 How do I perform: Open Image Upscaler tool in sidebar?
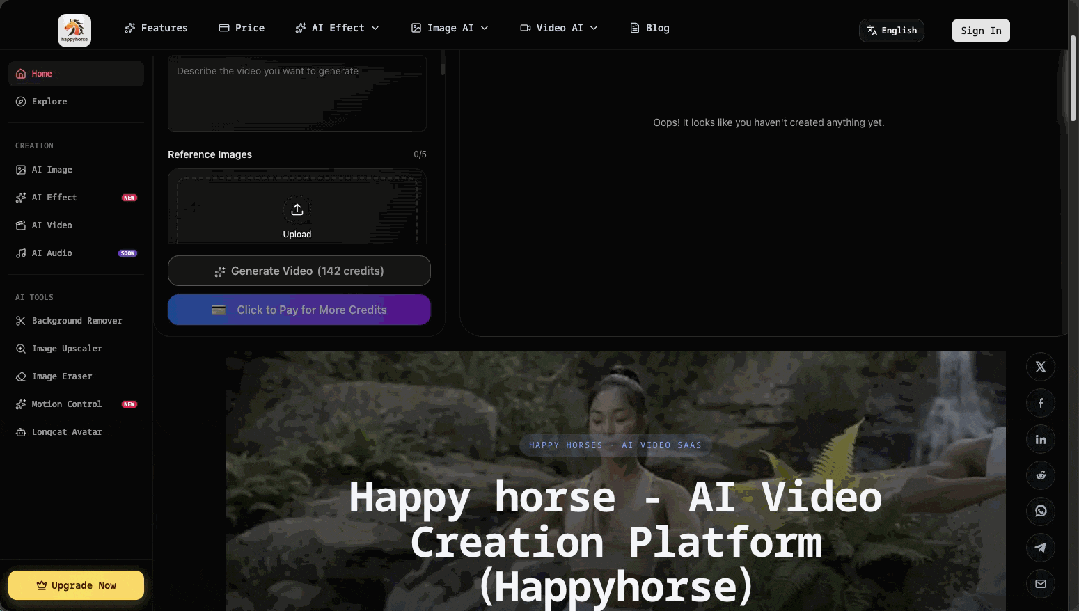click(x=76, y=348)
